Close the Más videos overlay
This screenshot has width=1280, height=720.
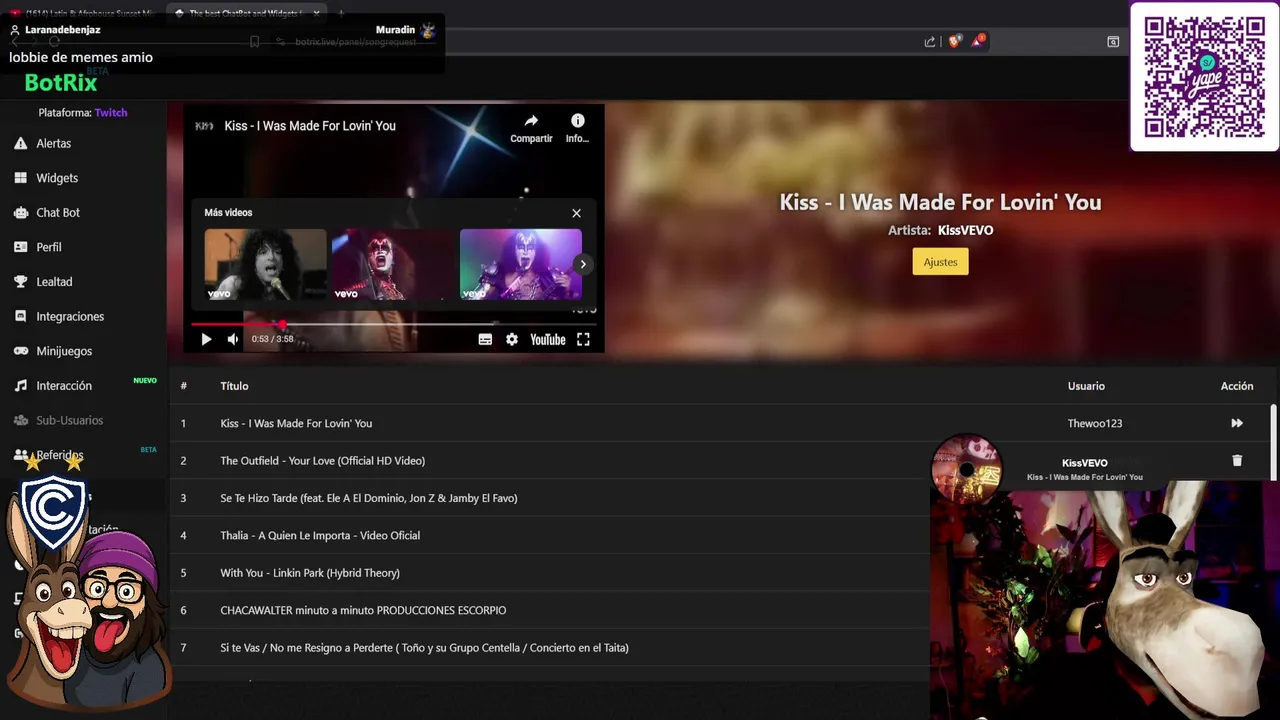[576, 213]
